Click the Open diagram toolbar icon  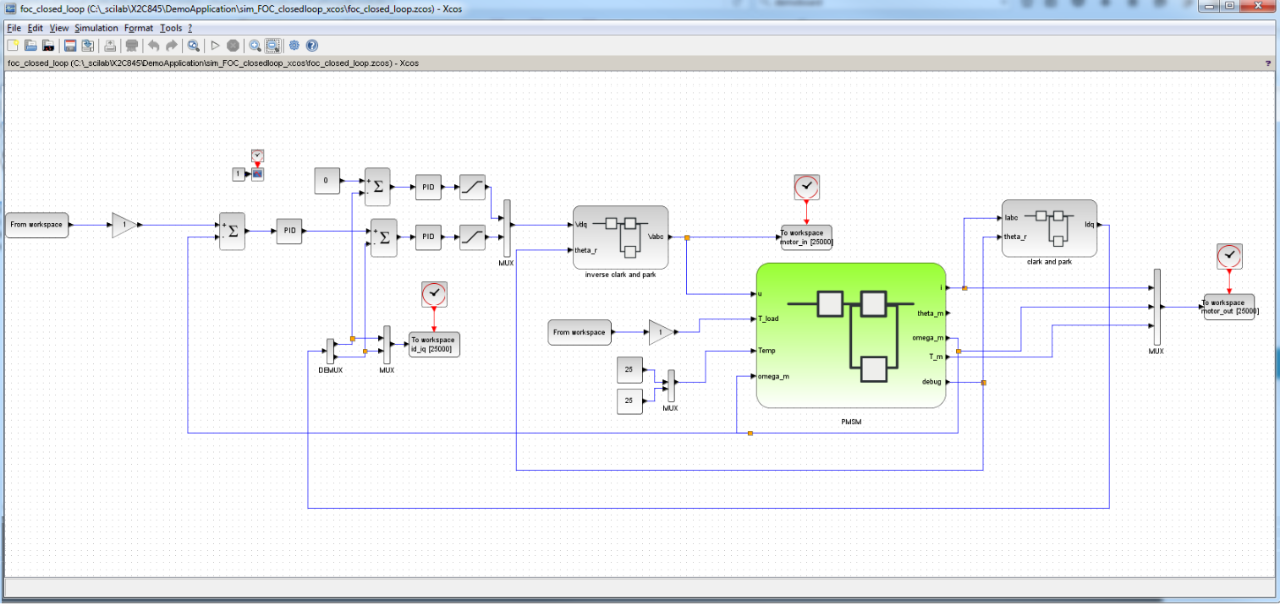[x=30, y=45]
